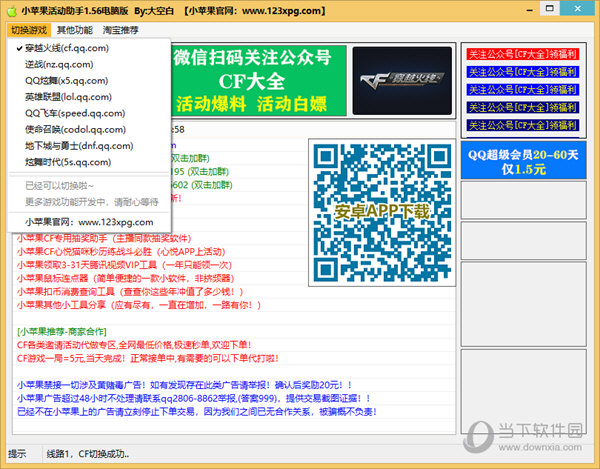Click the app icon in the title bar
Viewport: 600px width, 469px height.
12,10
